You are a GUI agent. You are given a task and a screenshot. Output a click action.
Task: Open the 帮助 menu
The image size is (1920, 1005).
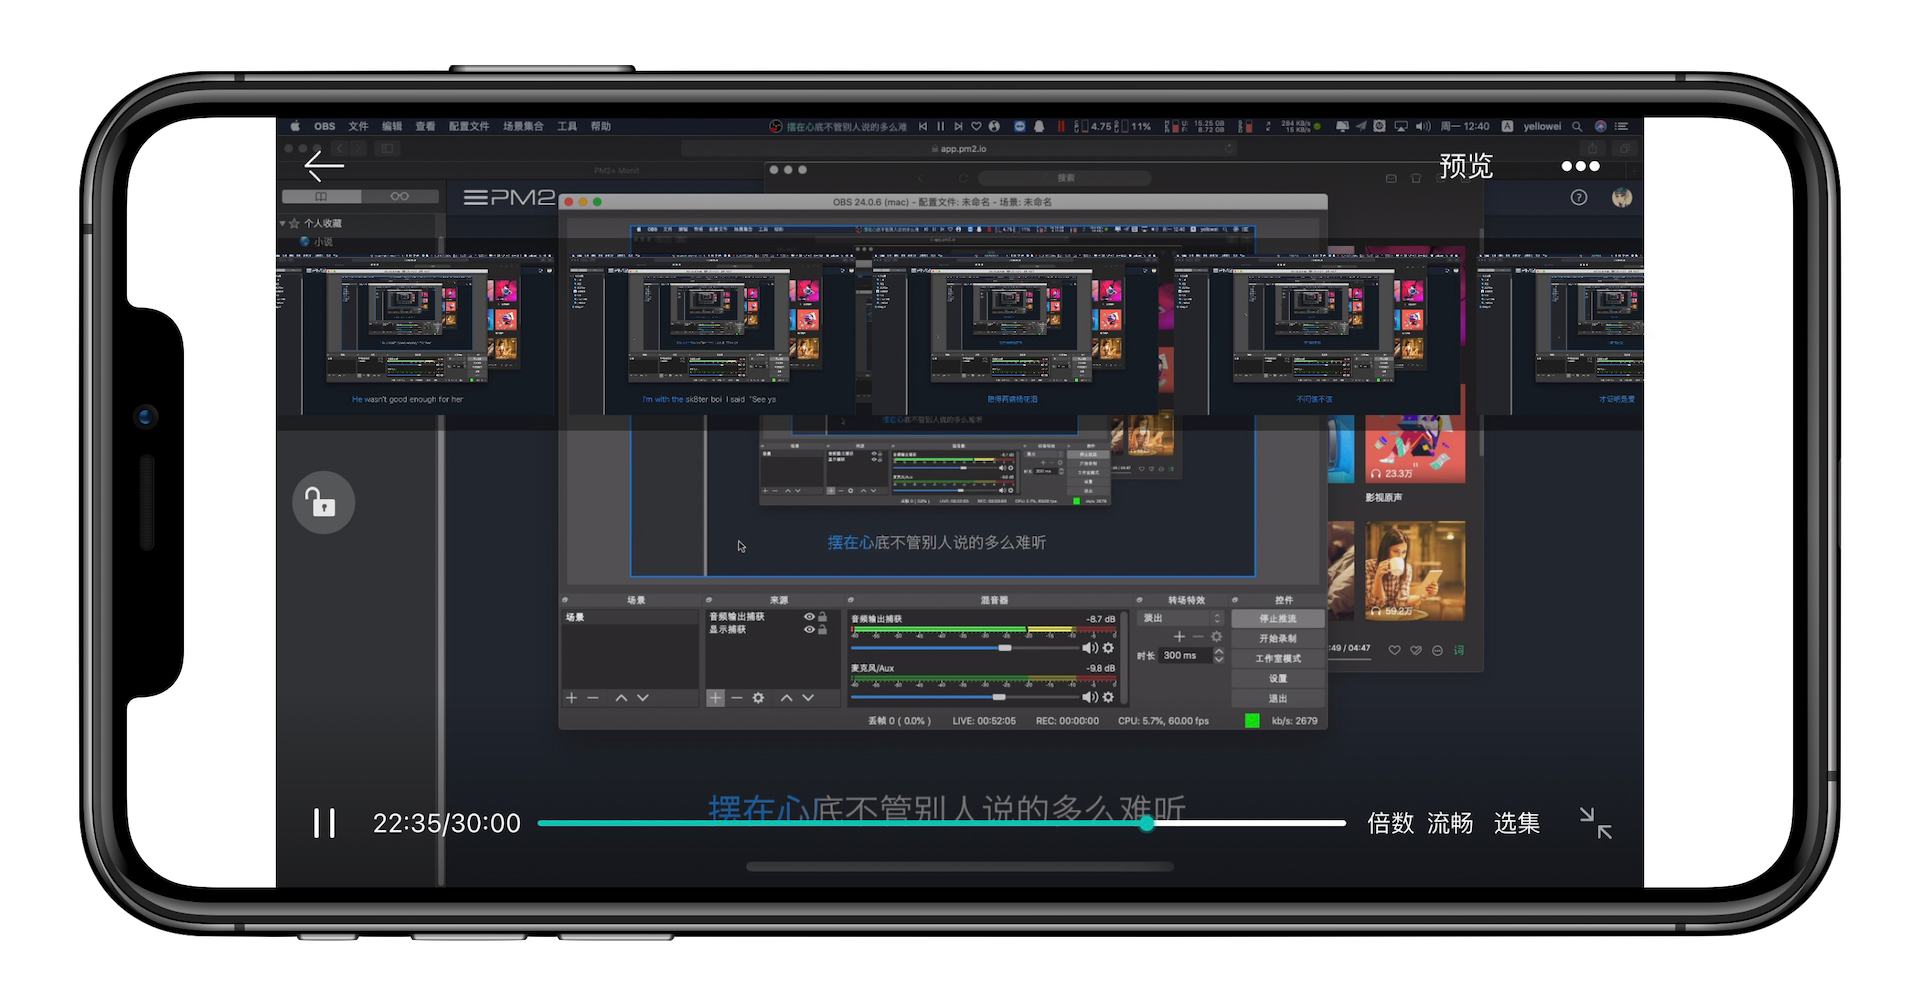tap(600, 126)
